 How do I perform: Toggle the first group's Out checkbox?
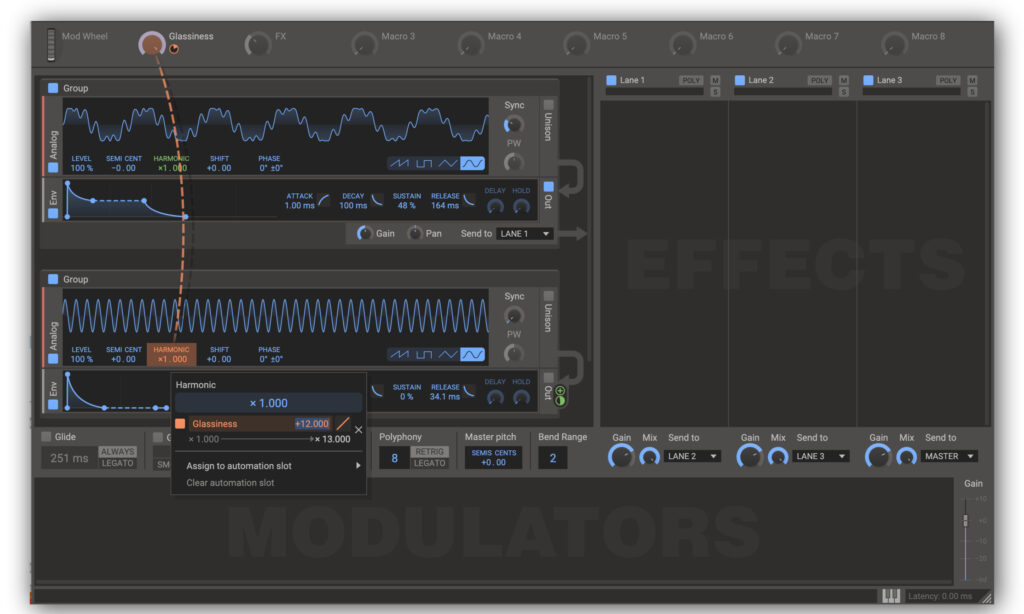tap(548, 187)
